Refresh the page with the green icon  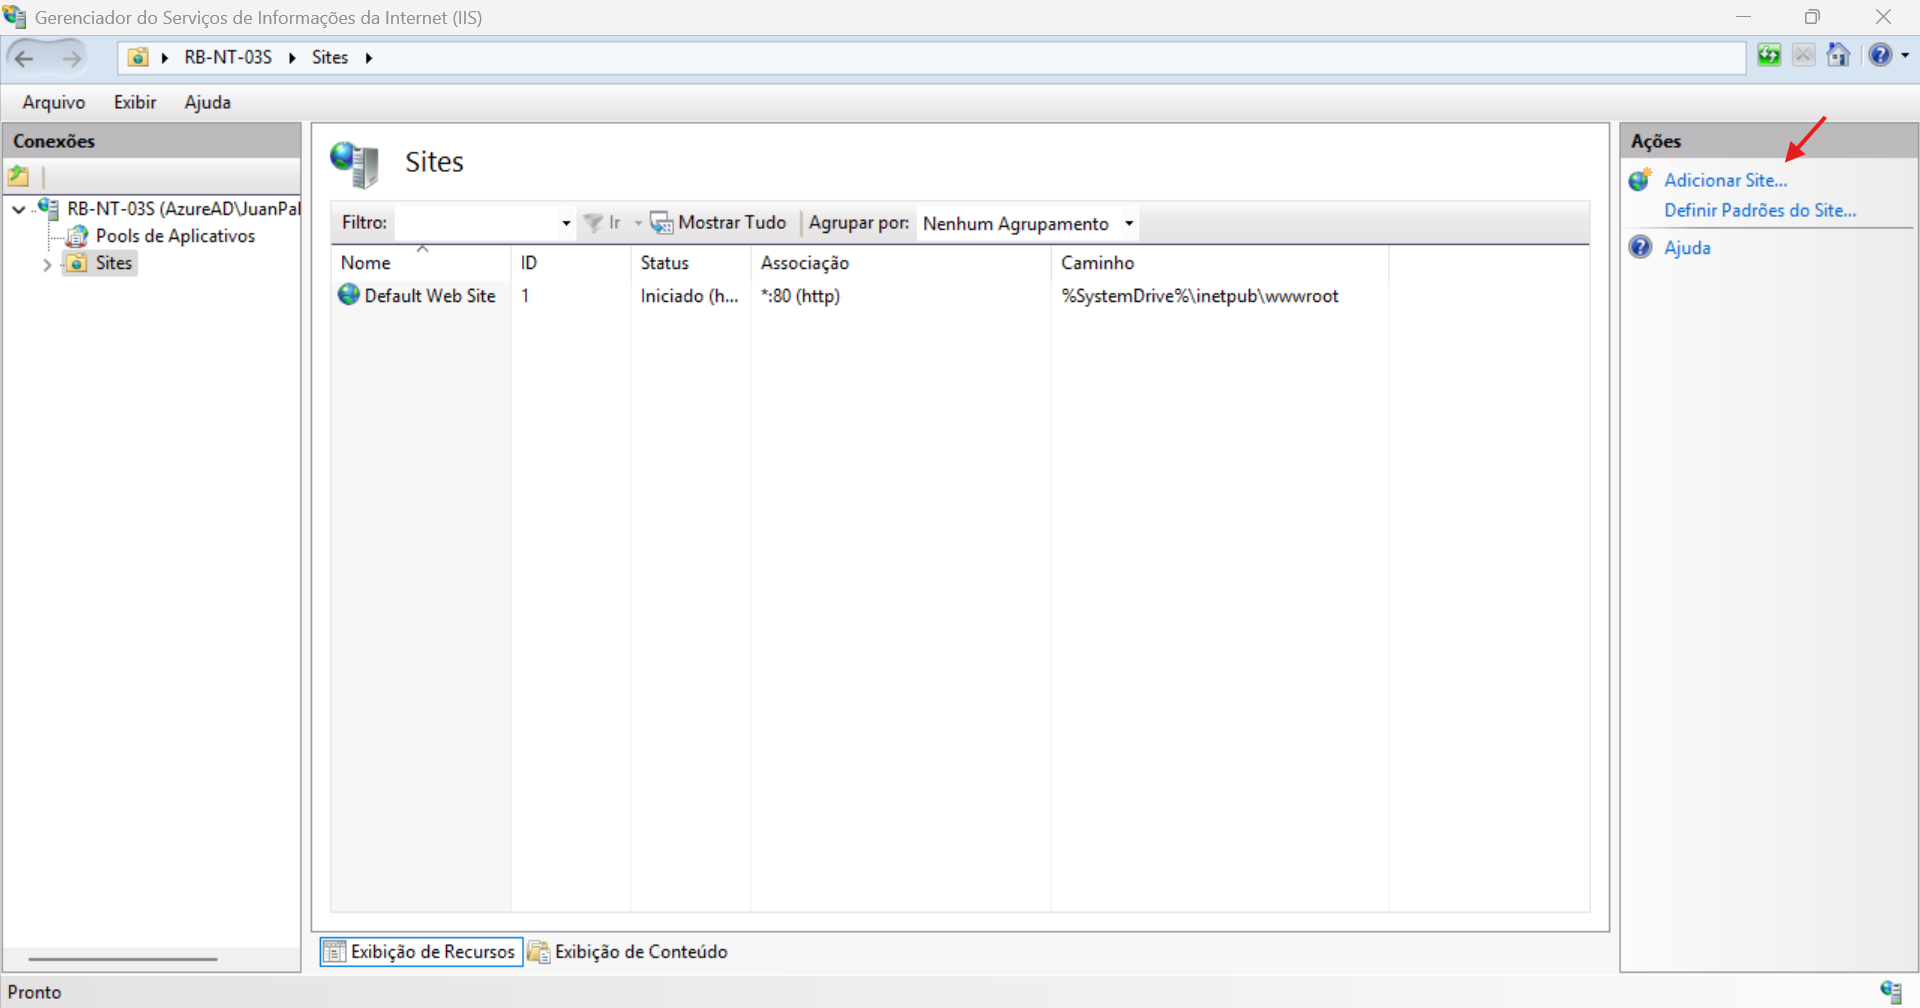coord(1769,56)
